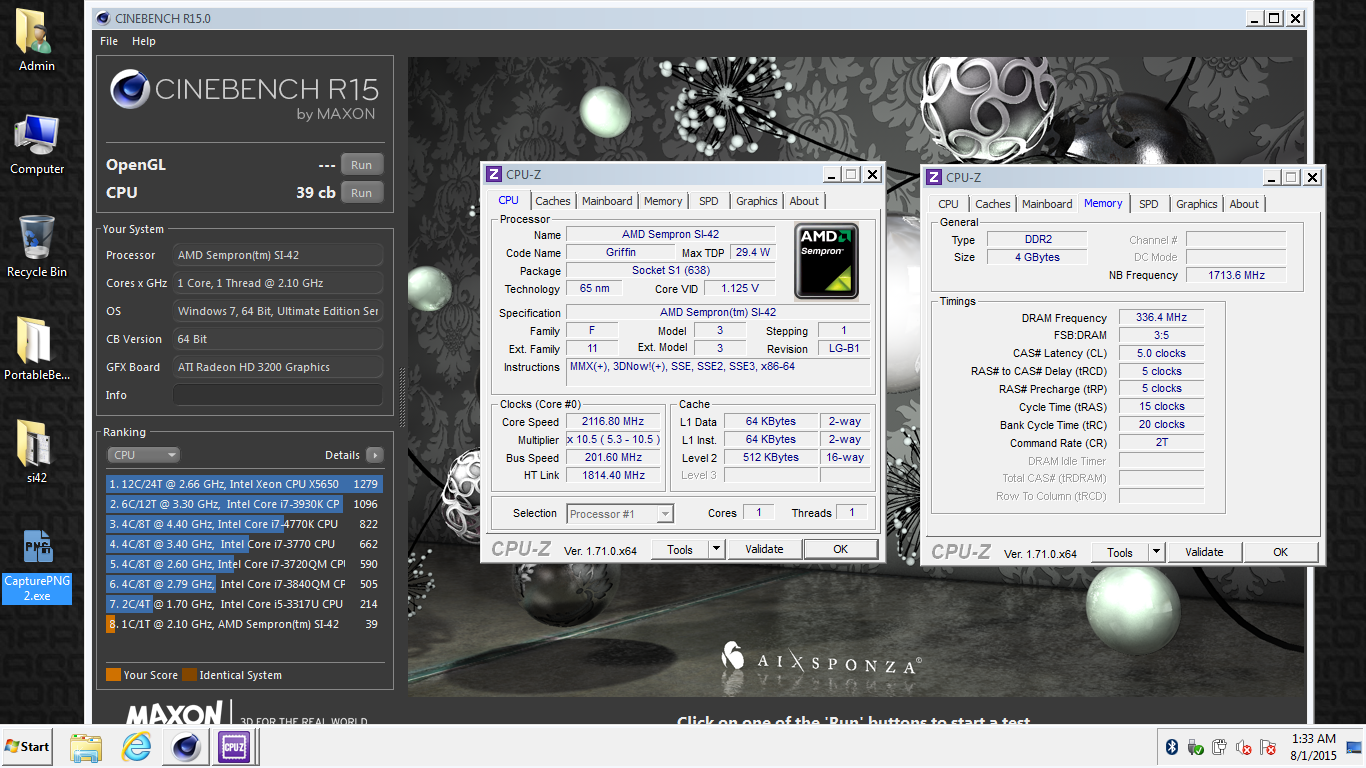Click Validate in the Memory window
Image resolution: width=1366 pixels, height=768 pixels.
pos(1204,552)
